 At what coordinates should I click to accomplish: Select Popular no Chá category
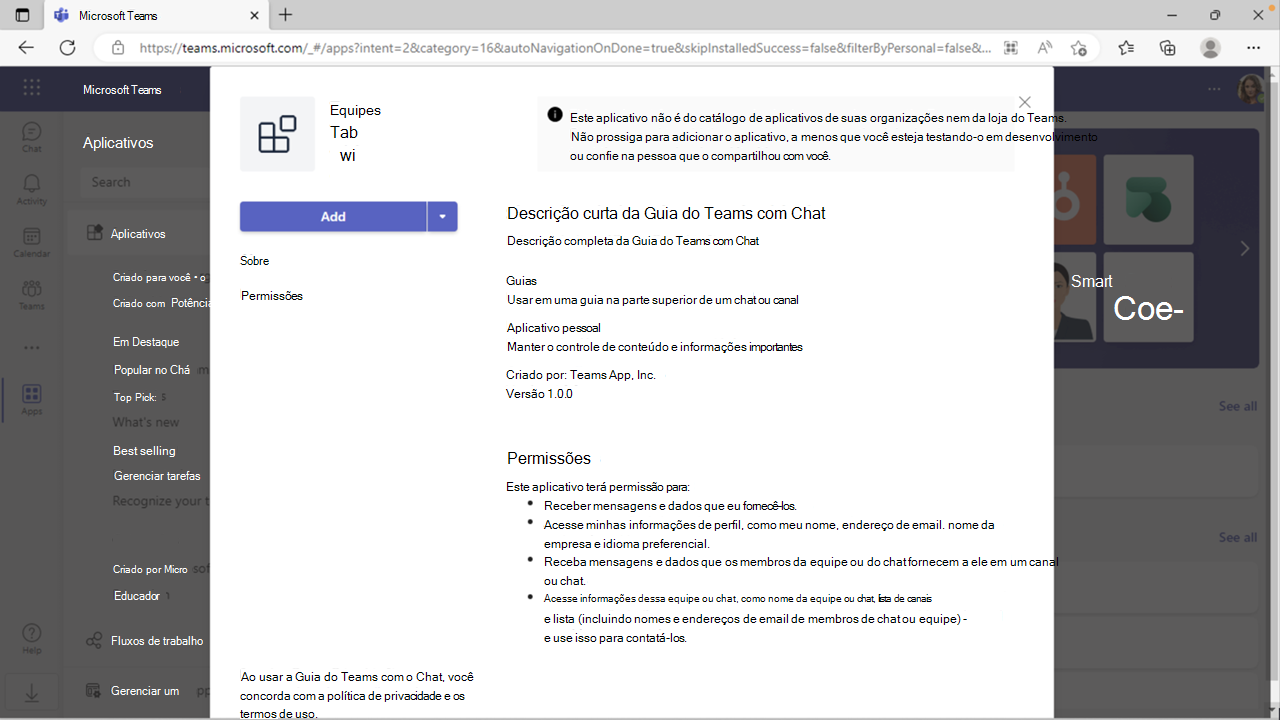click(152, 370)
